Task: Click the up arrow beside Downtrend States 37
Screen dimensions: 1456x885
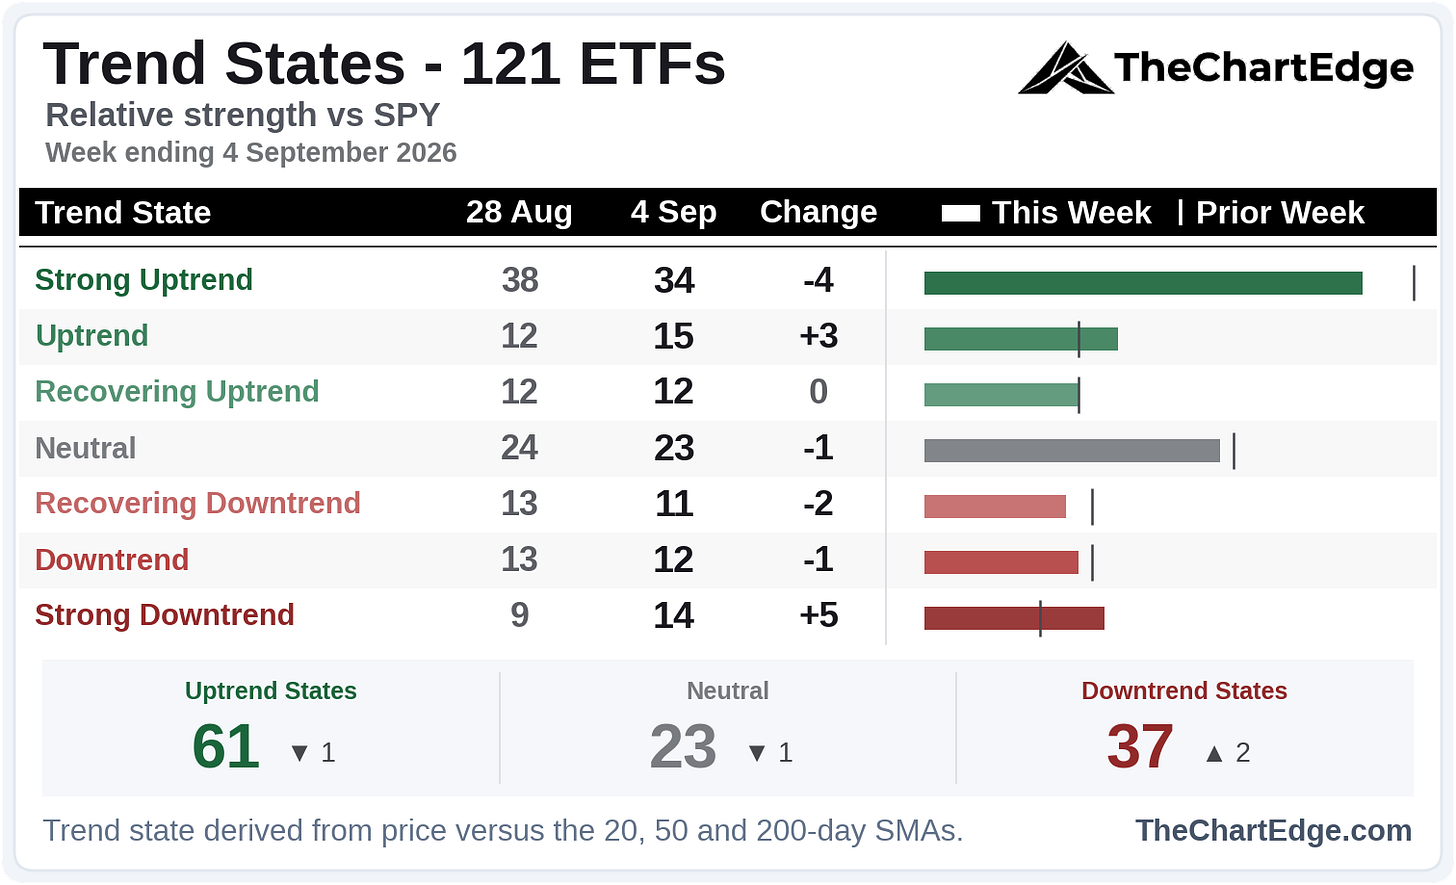Action: click(1214, 753)
